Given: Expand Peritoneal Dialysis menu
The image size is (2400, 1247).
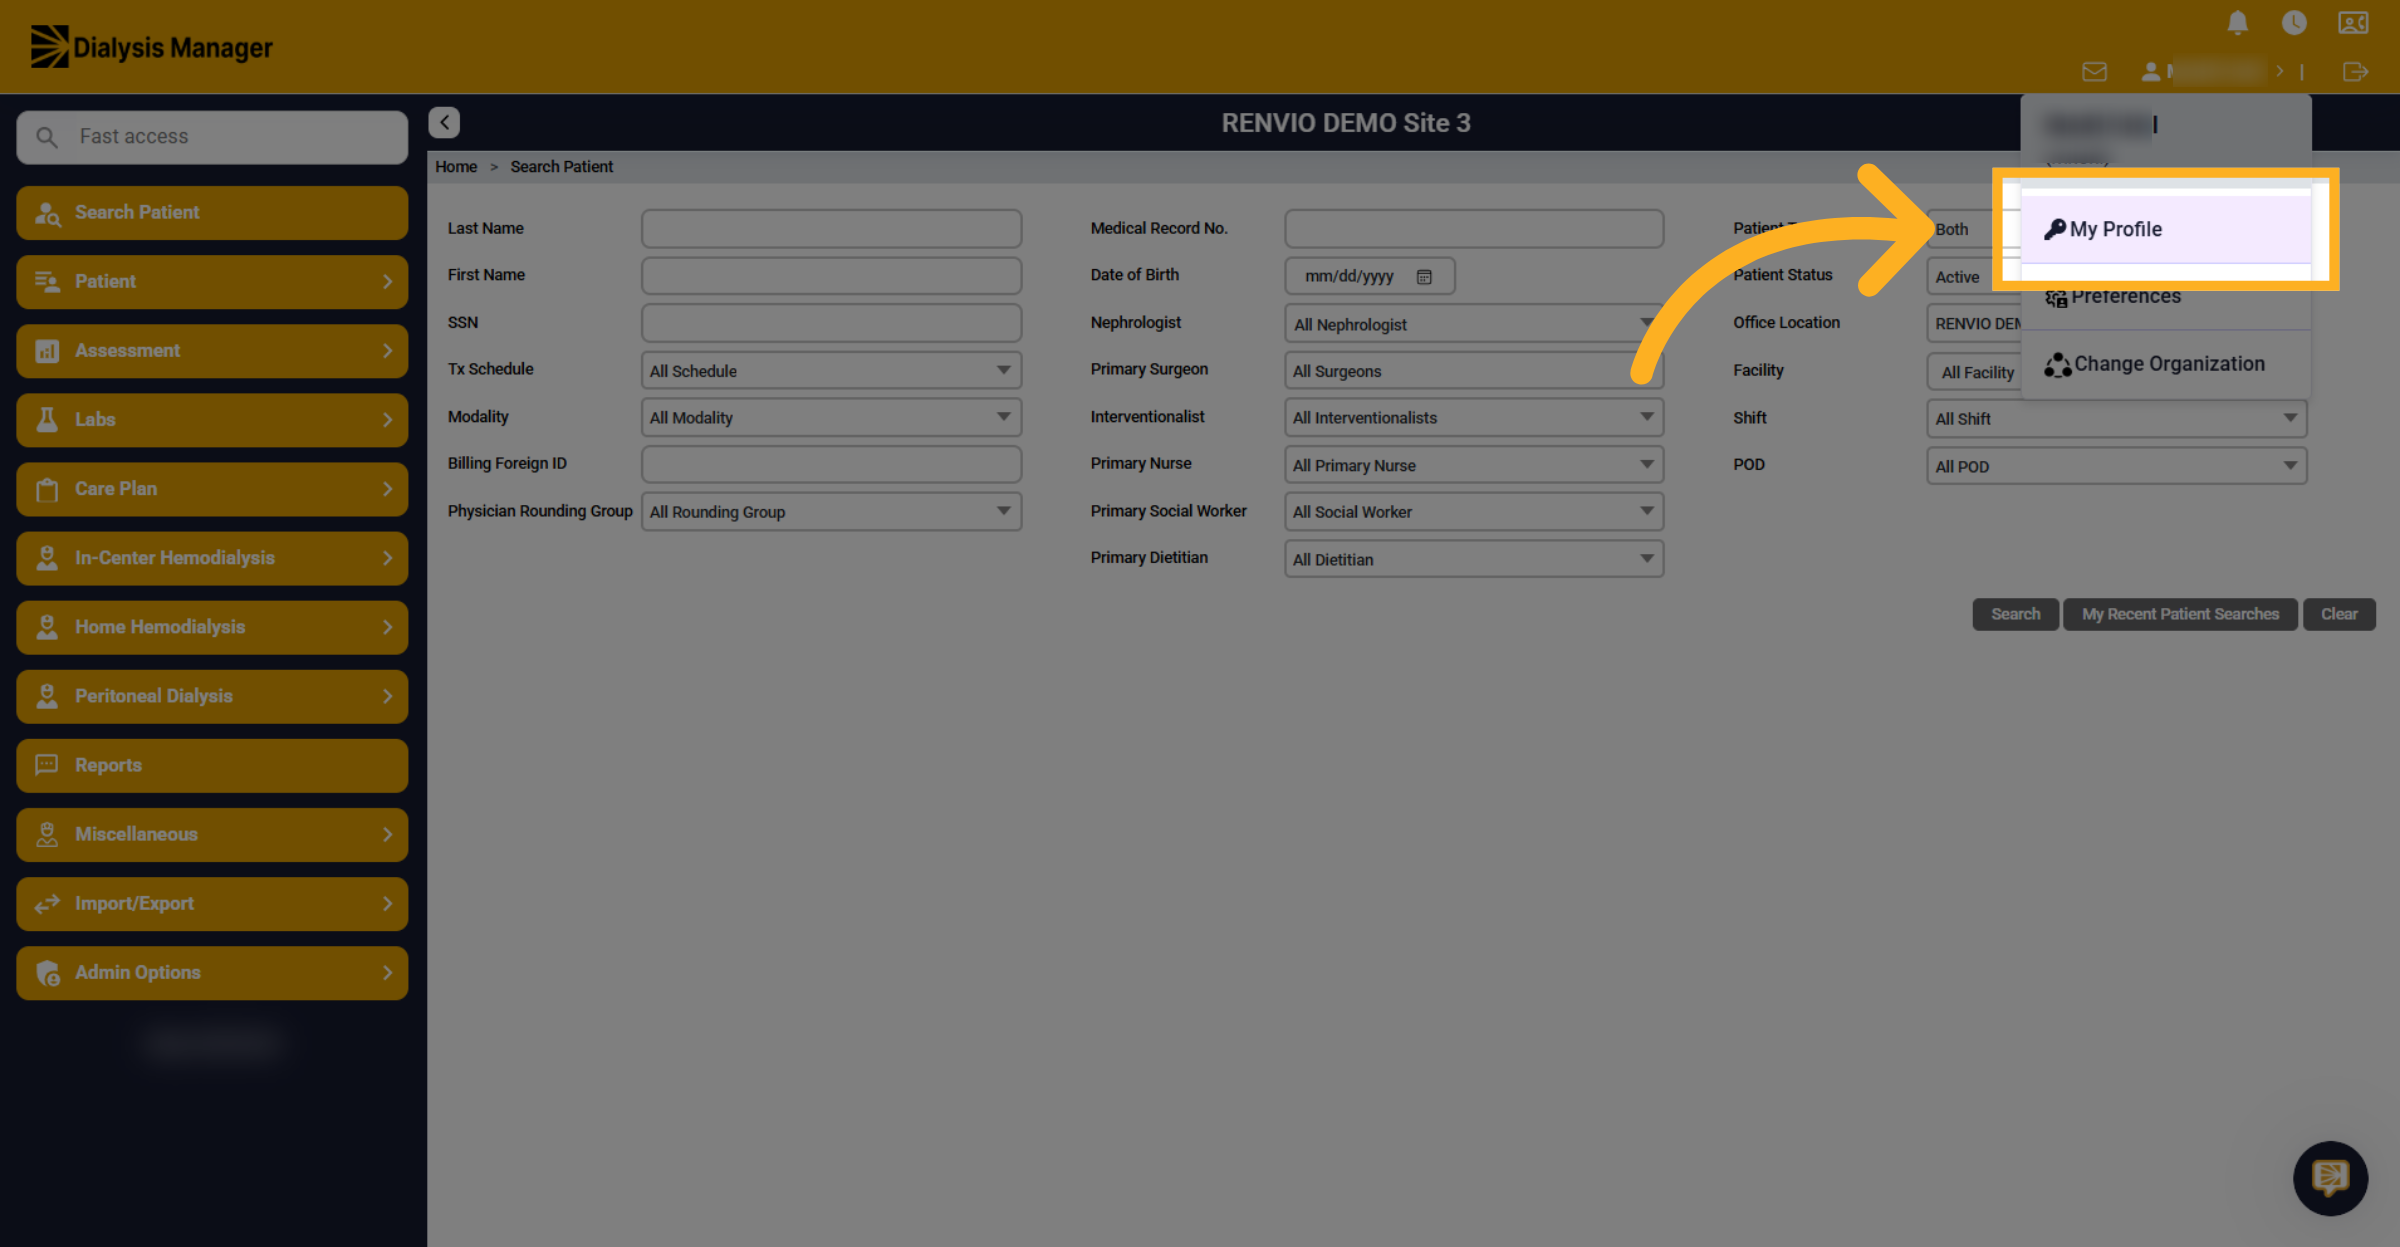Looking at the screenshot, I should click(x=212, y=696).
